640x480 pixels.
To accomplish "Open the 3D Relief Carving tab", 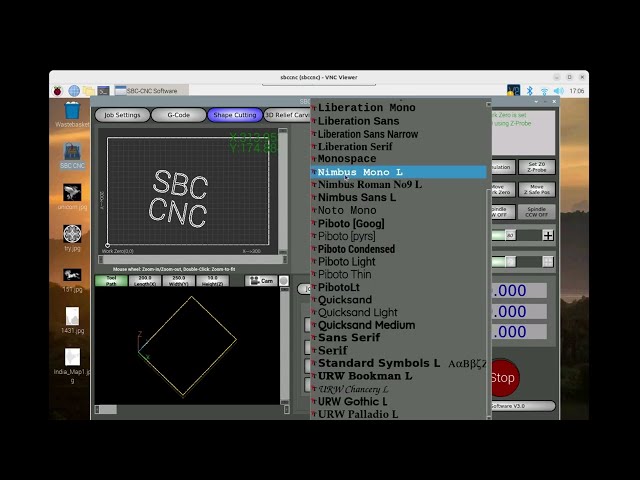I will 287,115.
